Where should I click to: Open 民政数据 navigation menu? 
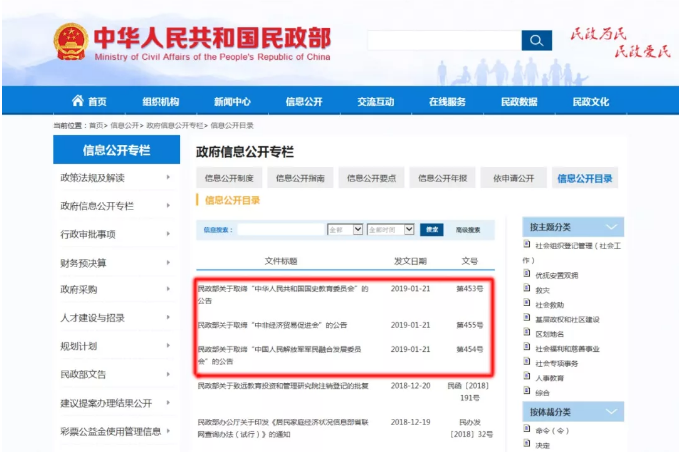(x=519, y=102)
